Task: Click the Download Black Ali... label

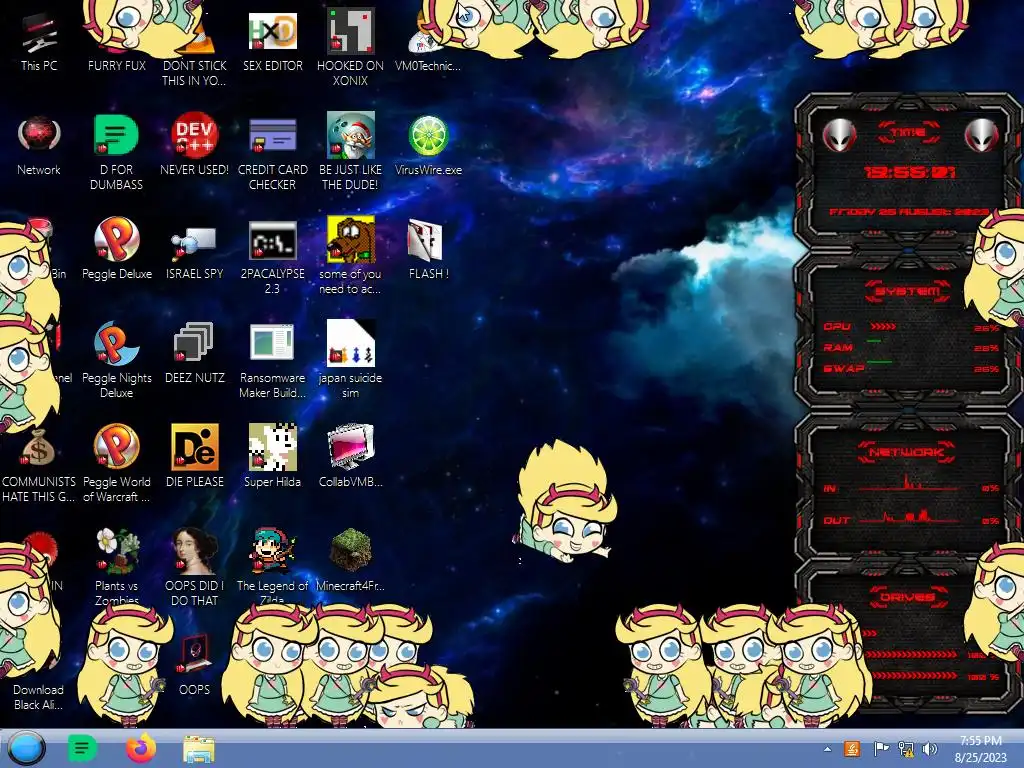Action: coord(38,697)
